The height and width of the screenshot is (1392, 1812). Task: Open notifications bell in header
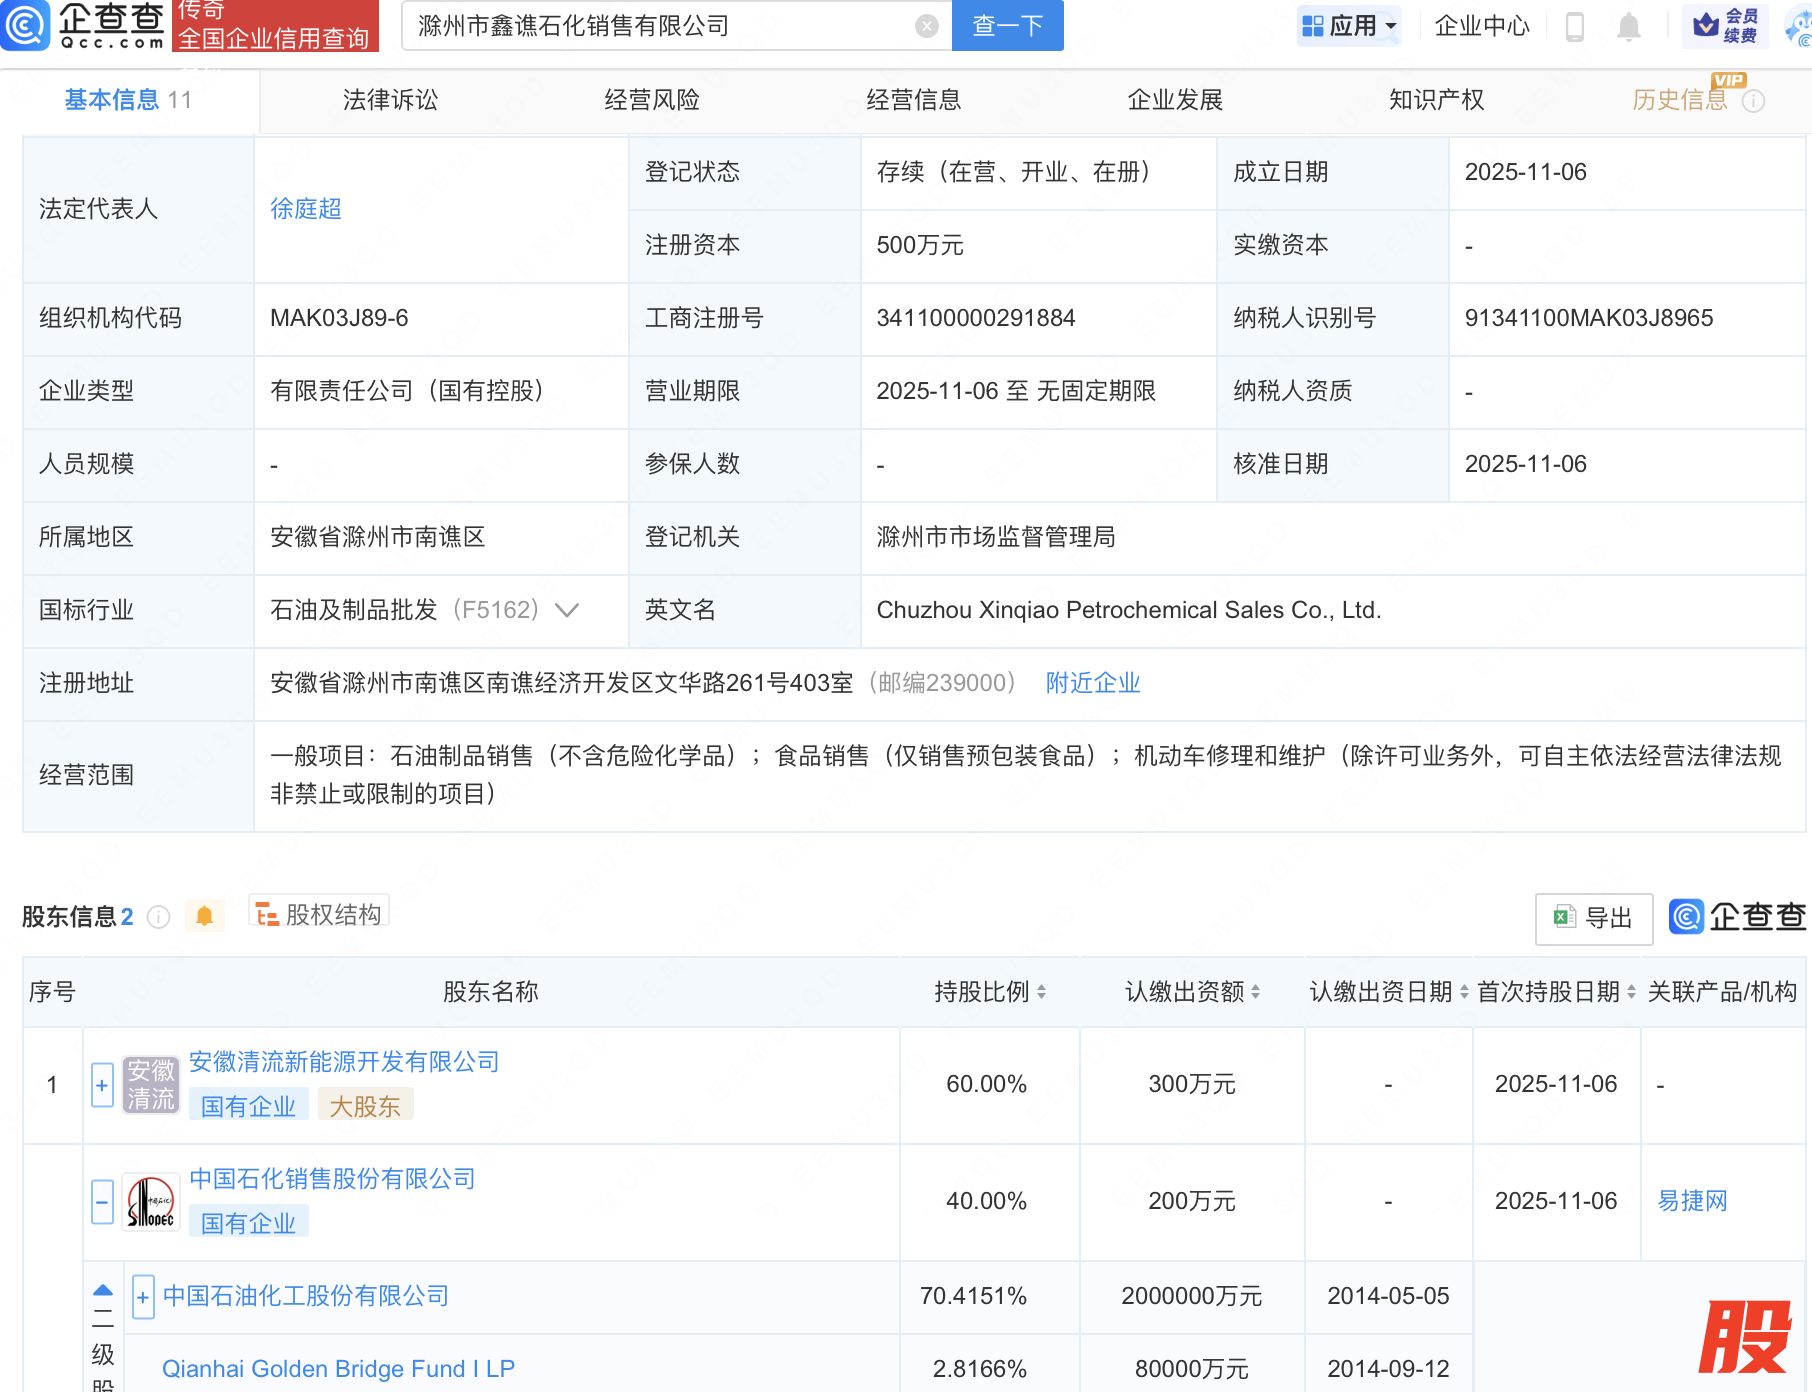[1628, 27]
